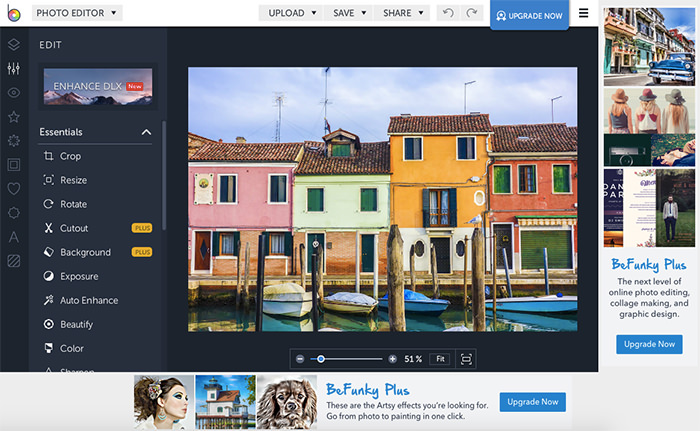Click the zoom slider handle
Screen dimensions: 700x431
point(321,358)
